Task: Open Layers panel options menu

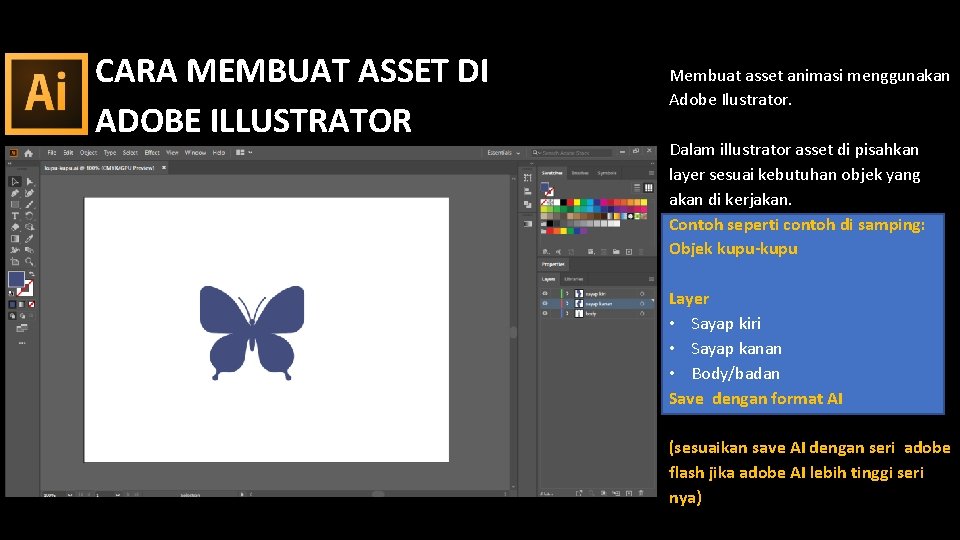Action: (x=651, y=279)
